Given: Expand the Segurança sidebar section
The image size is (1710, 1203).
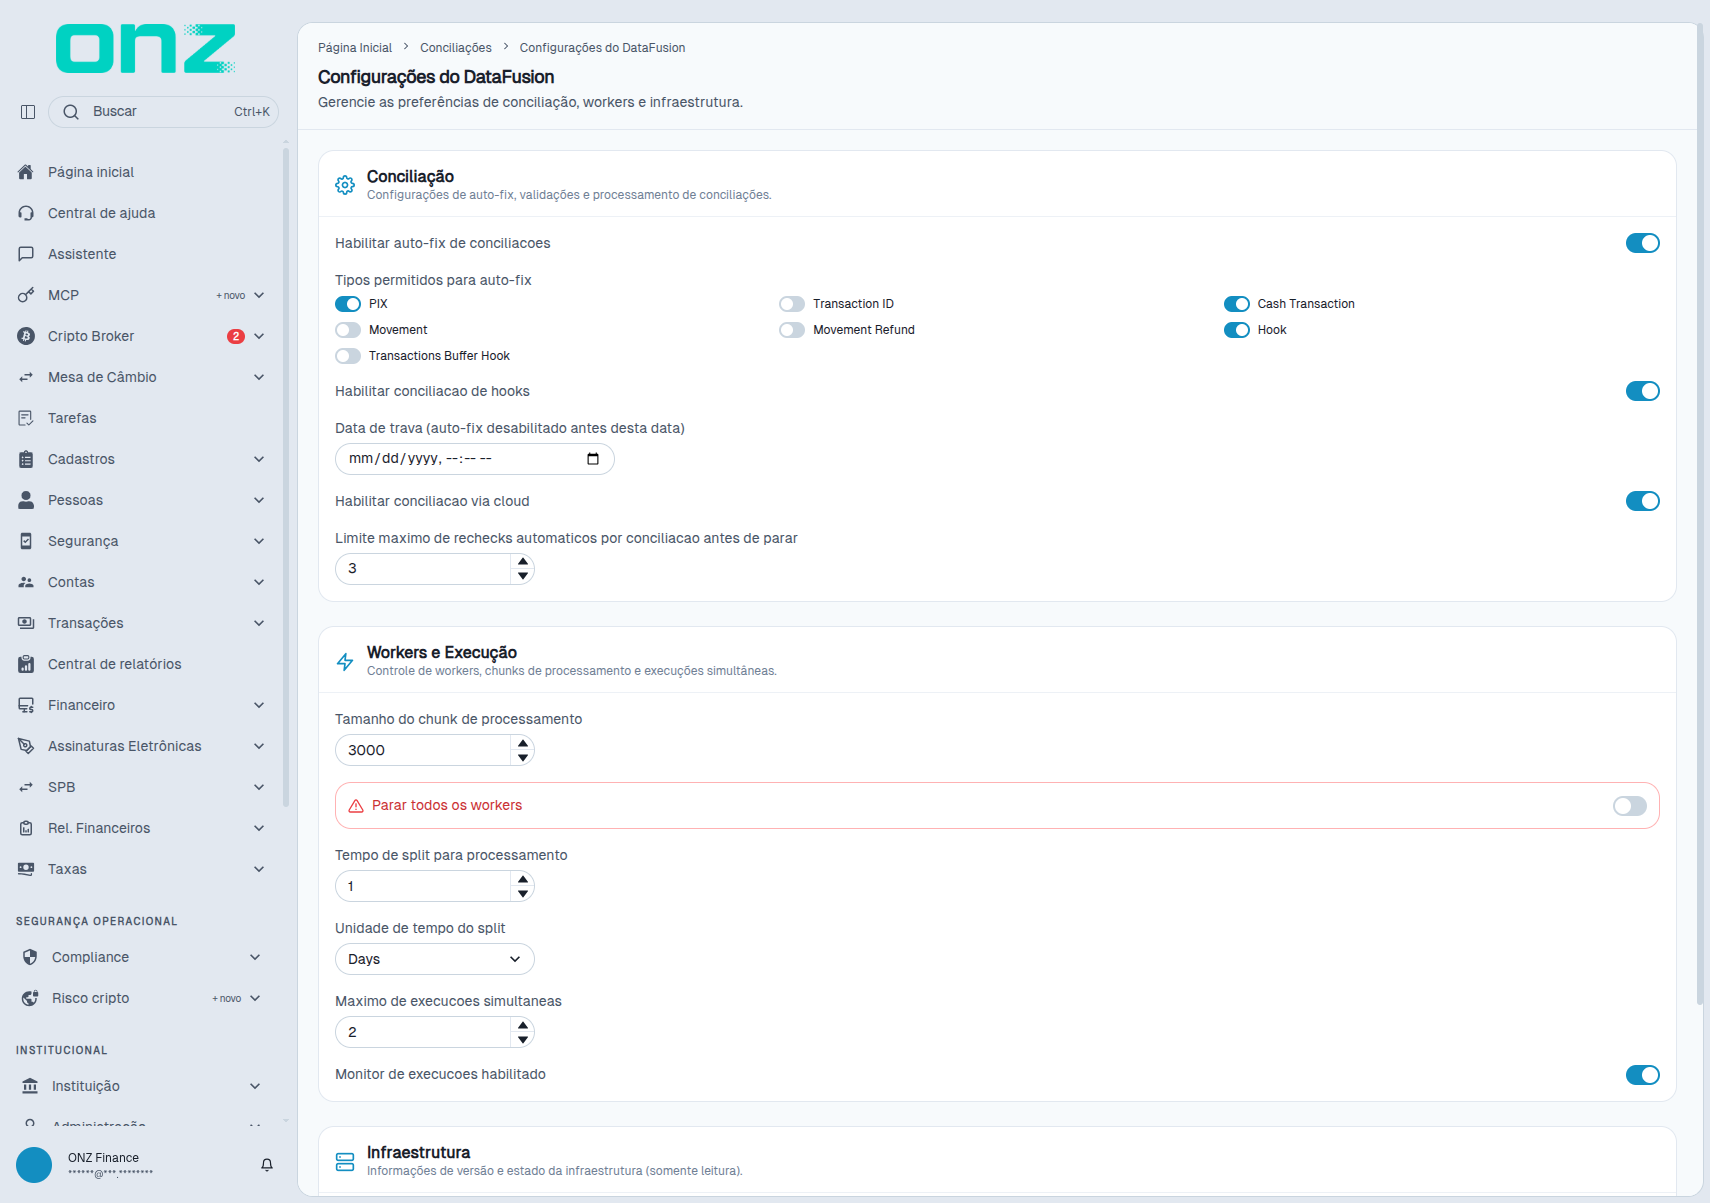Looking at the screenshot, I should coord(142,541).
